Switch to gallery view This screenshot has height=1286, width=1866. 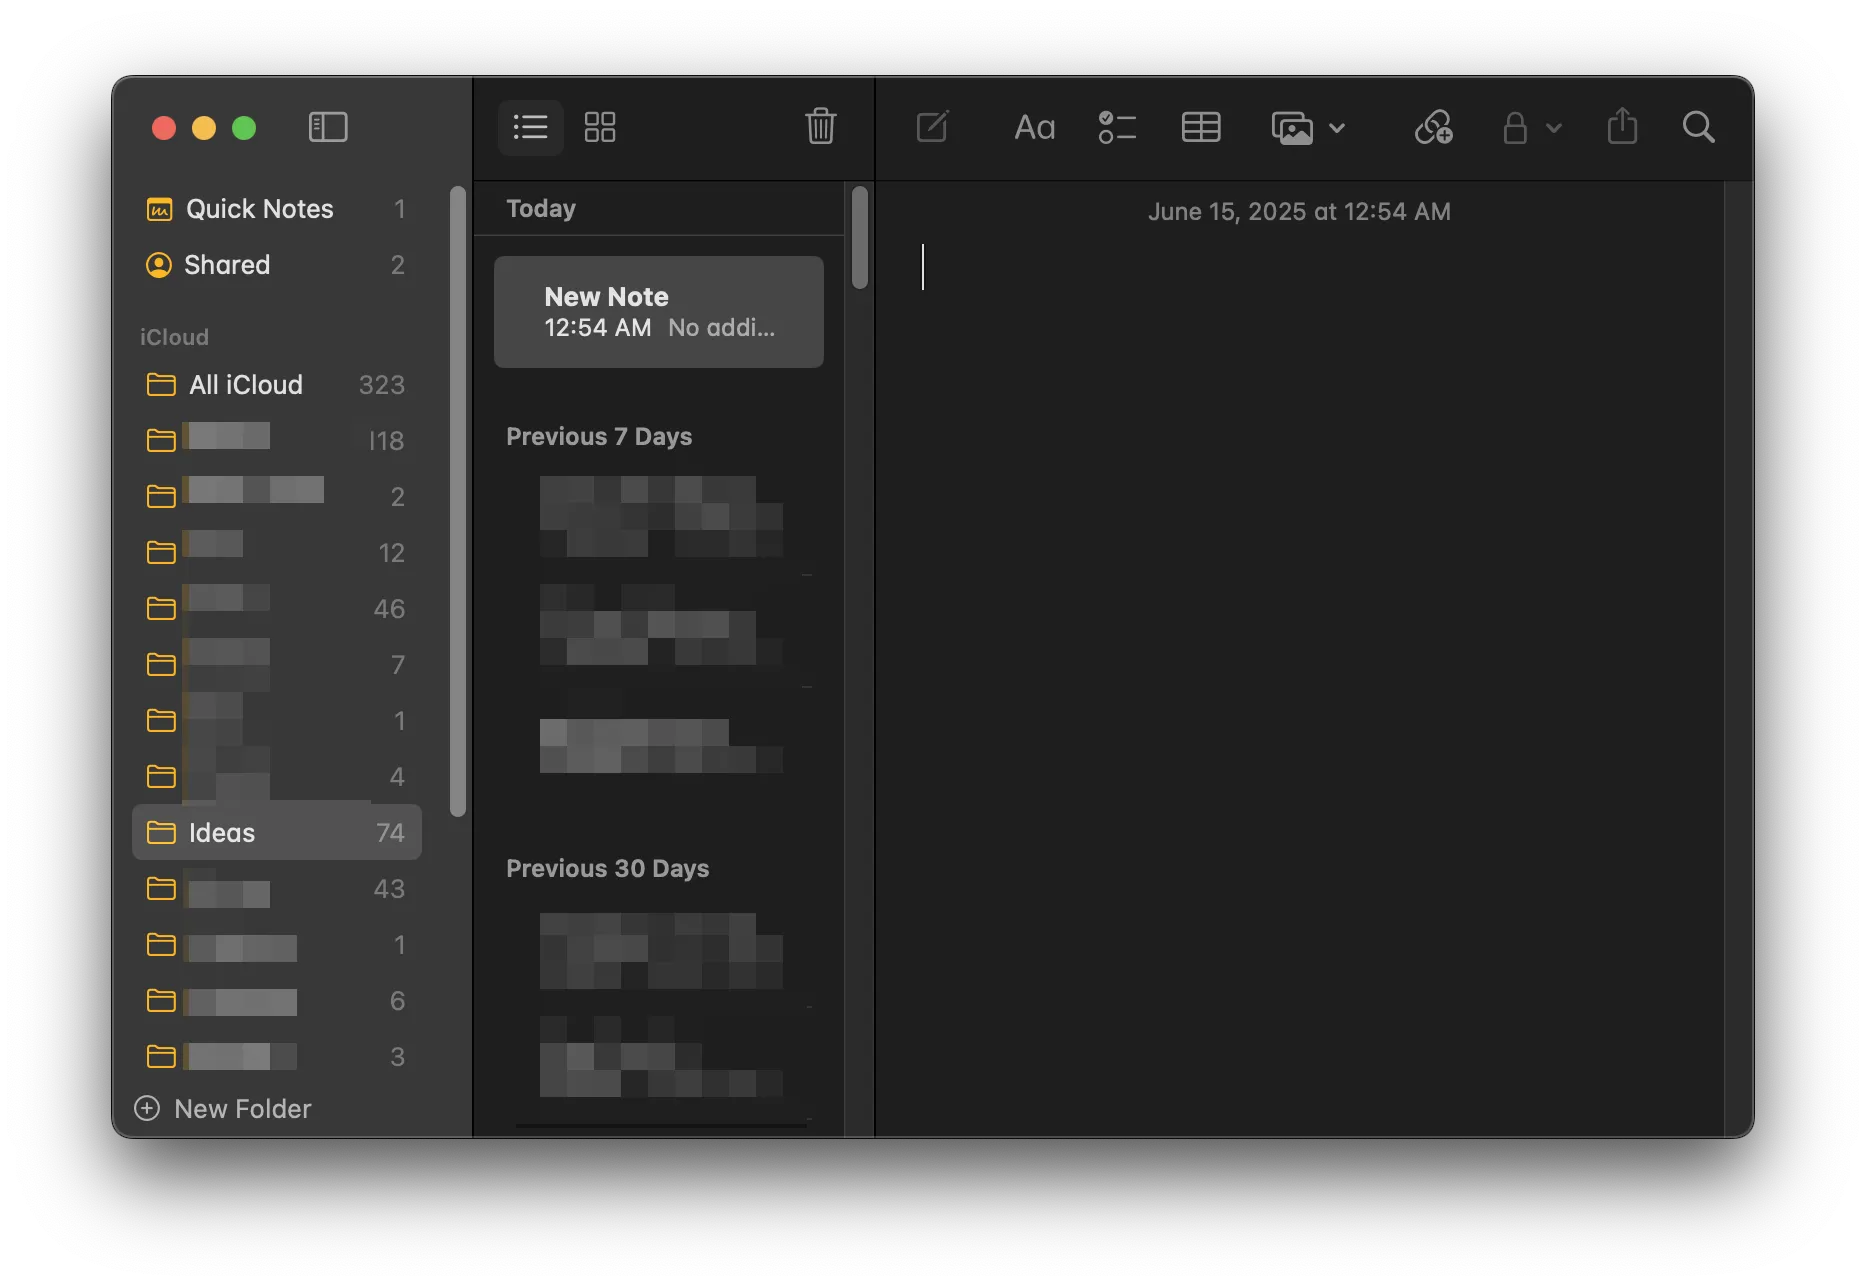coord(600,127)
